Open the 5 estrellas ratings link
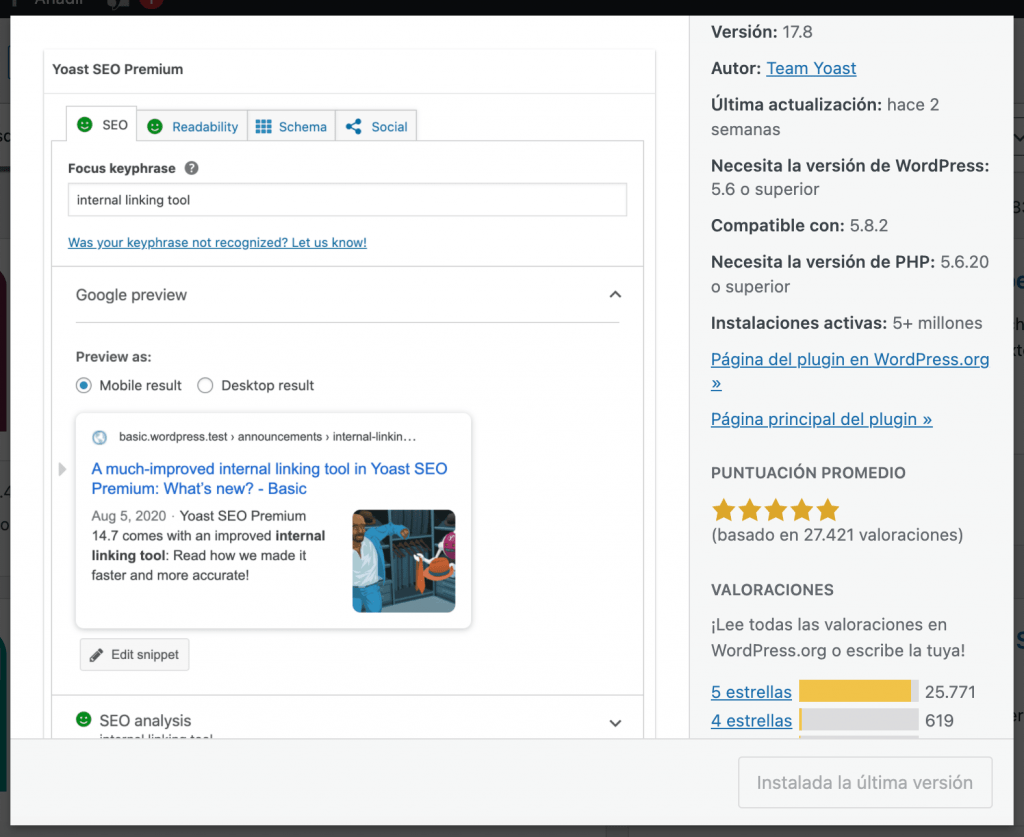1024x837 pixels. click(x=751, y=692)
